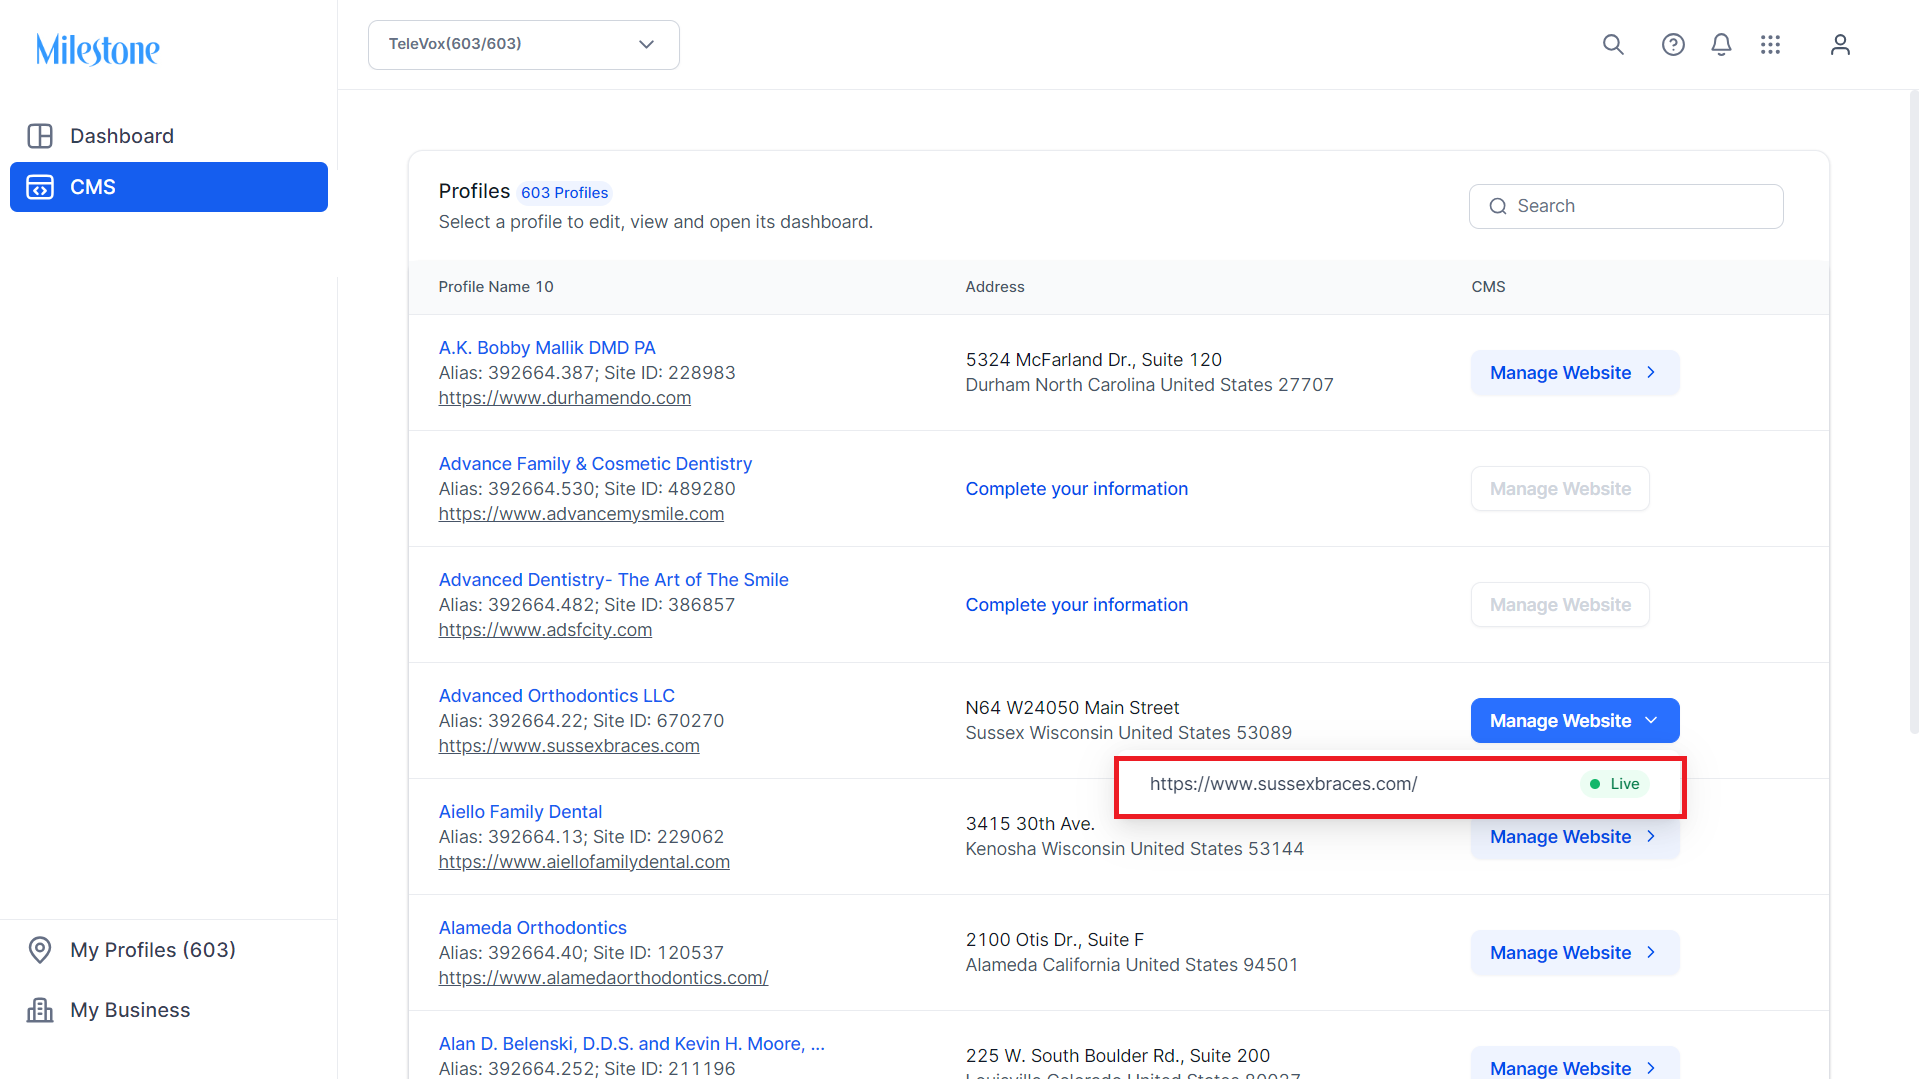Click the My Profiles location pin icon
Image resolution: width=1919 pixels, height=1079 pixels.
pos(40,950)
